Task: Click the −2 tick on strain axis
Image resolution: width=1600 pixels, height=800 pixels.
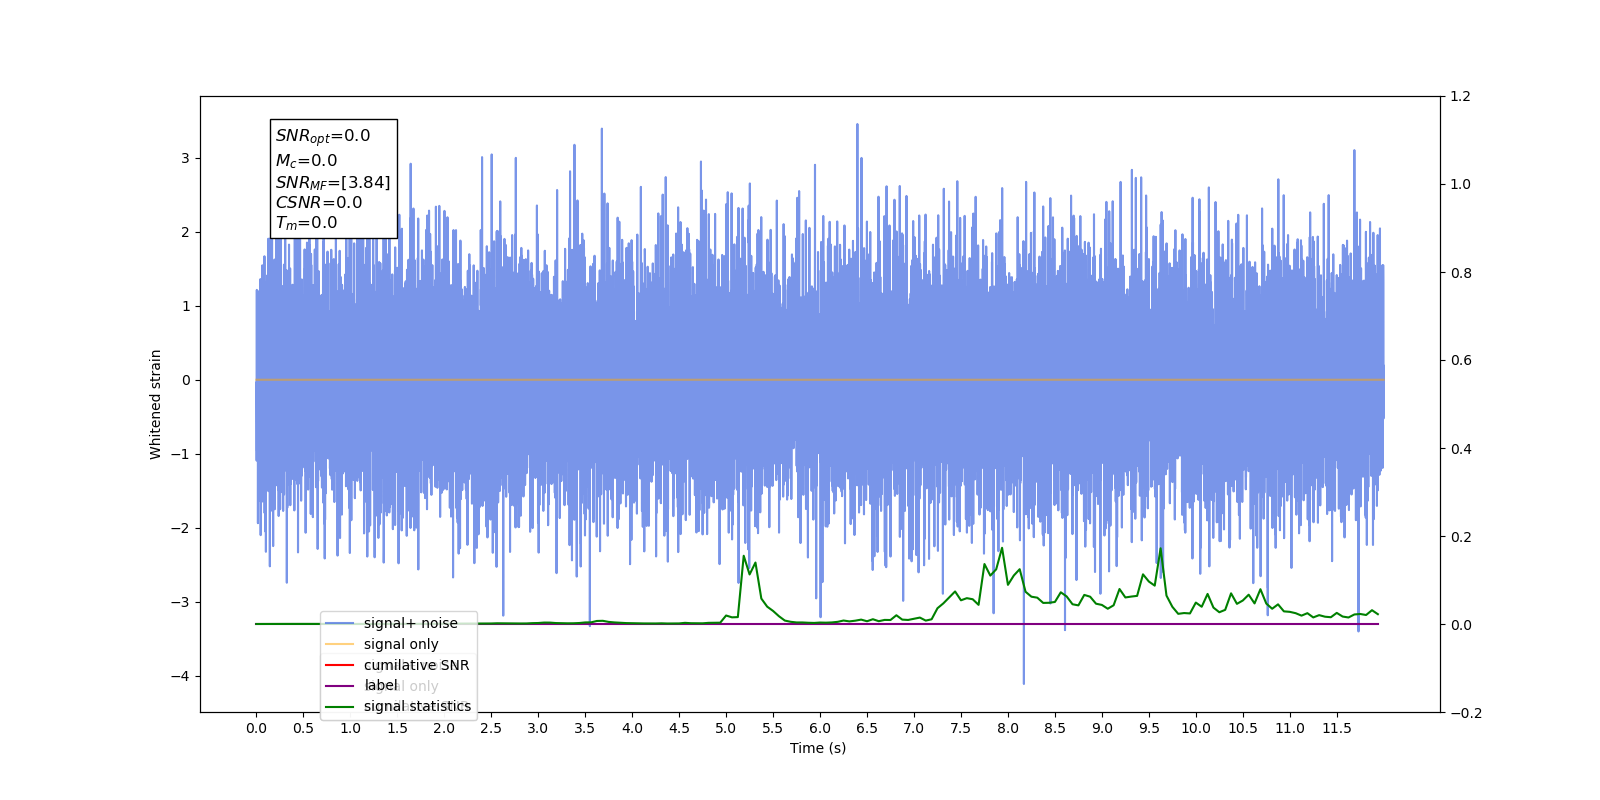Action: 180,528
